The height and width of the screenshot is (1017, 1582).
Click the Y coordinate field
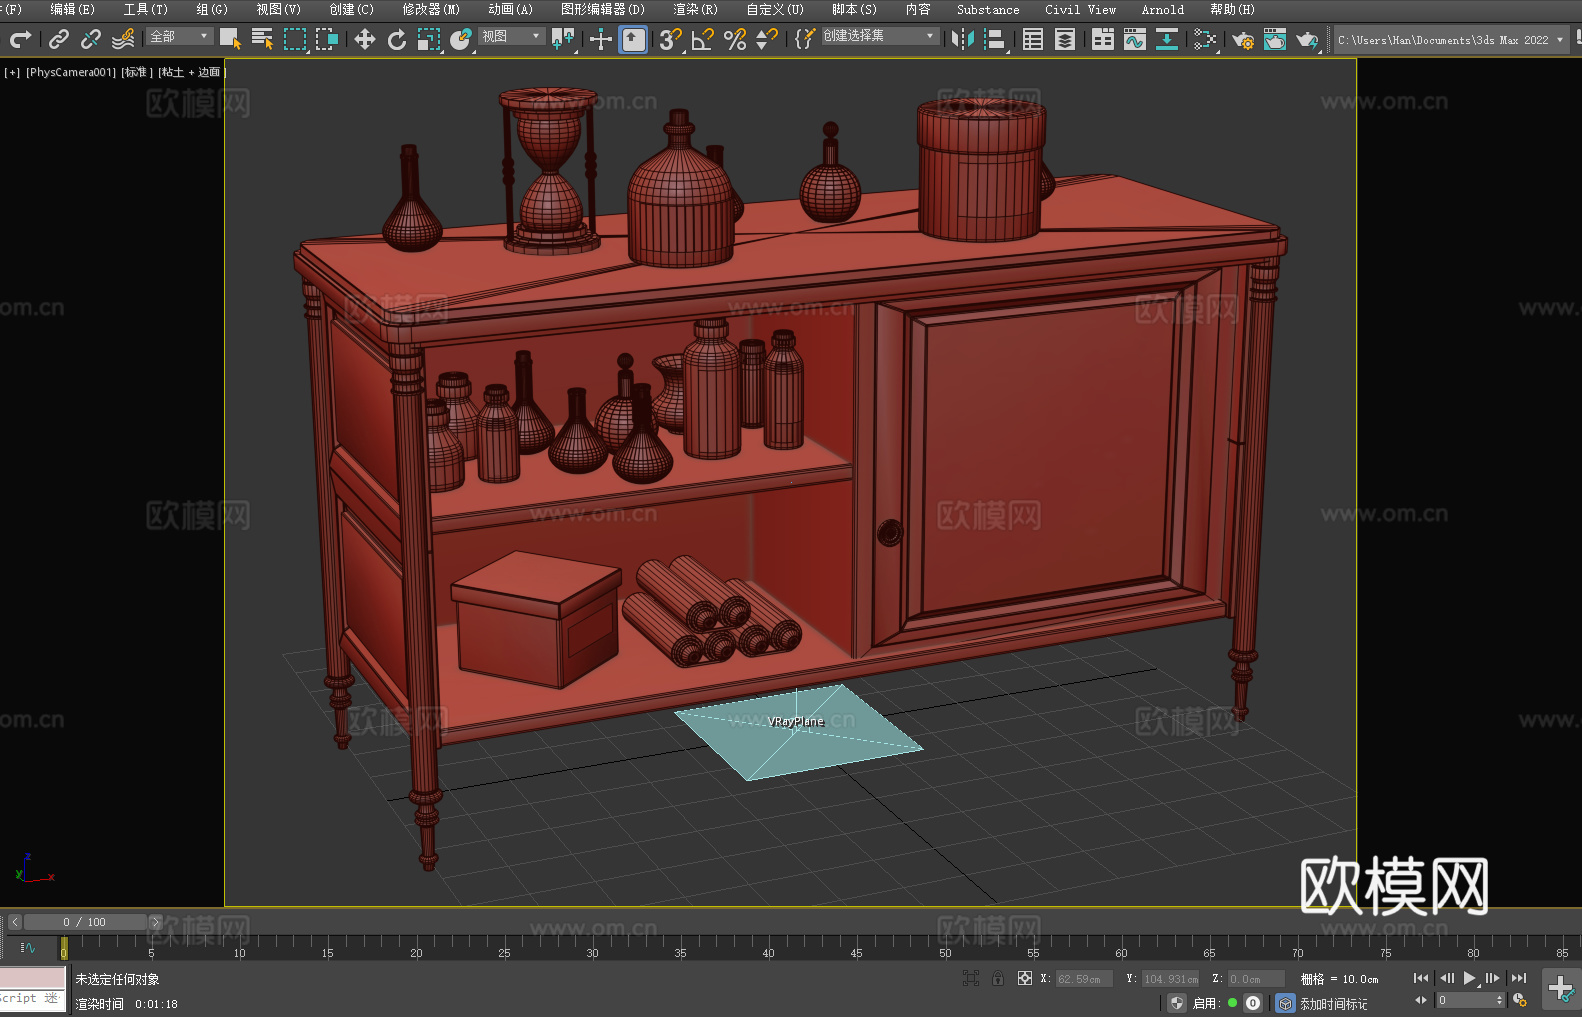[1170, 979]
